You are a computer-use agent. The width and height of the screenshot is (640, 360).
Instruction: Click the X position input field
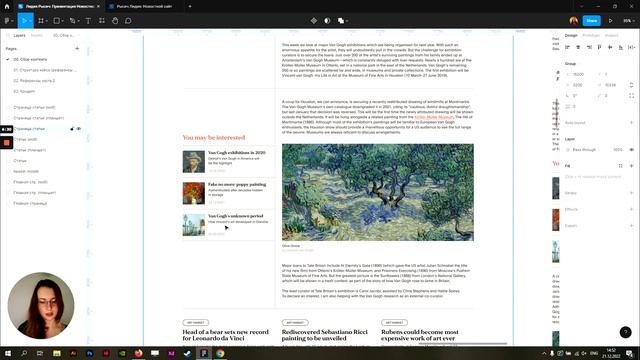pyautogui.click(x=579, y=74)
